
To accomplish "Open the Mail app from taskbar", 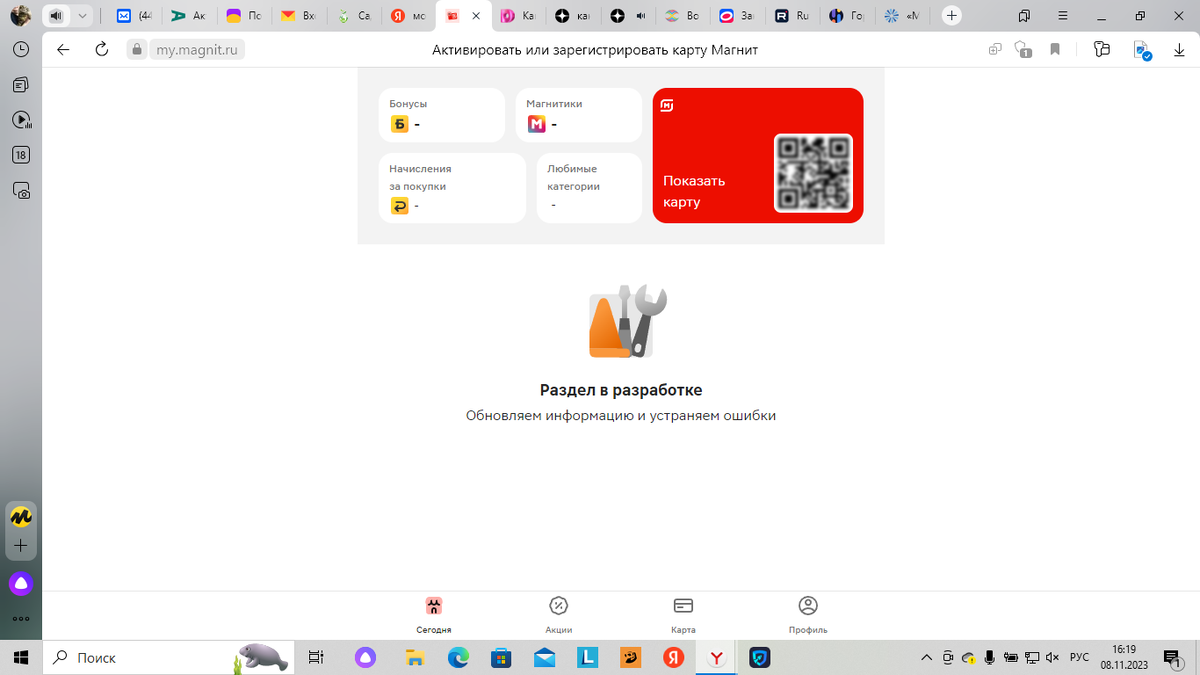I will click(544, 657).
